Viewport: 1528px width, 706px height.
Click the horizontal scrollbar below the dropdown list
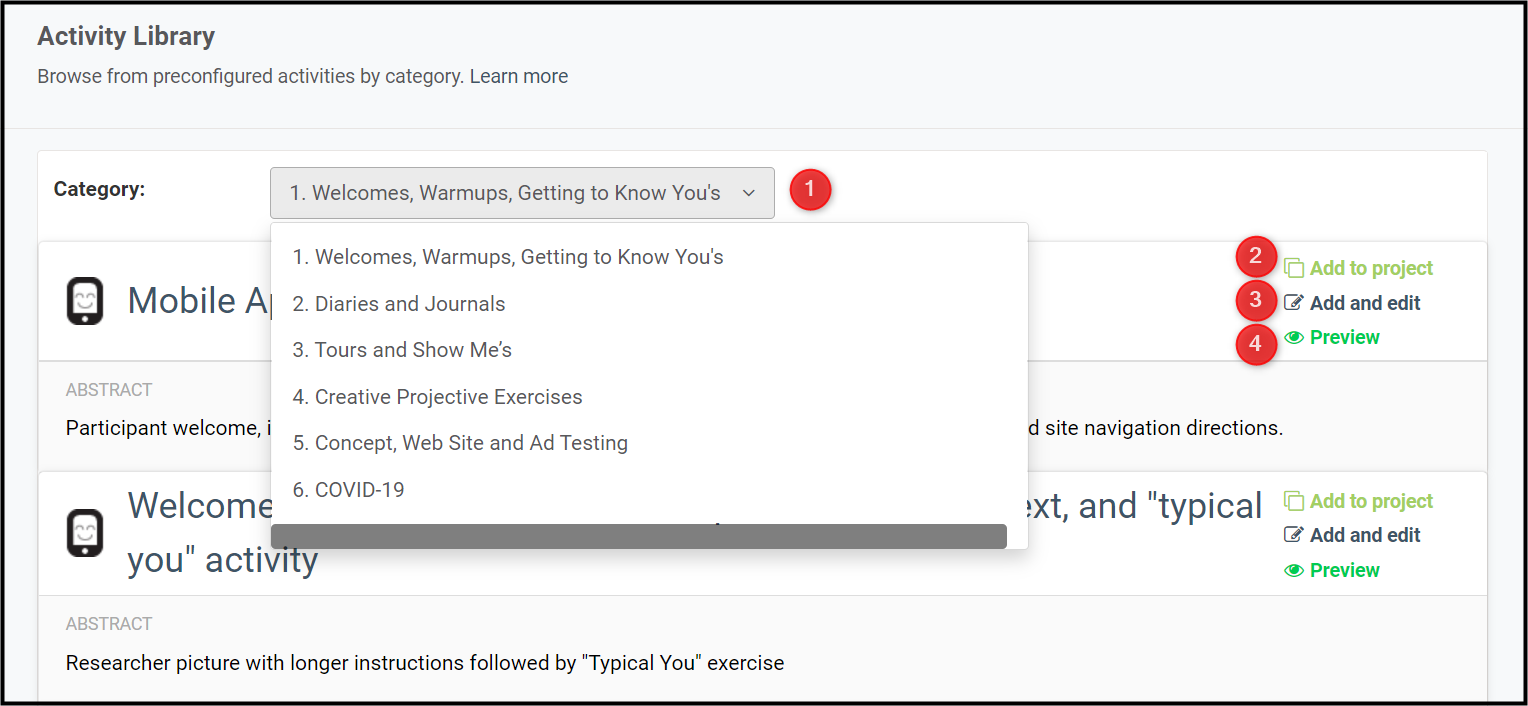click(x=638, y=536)
